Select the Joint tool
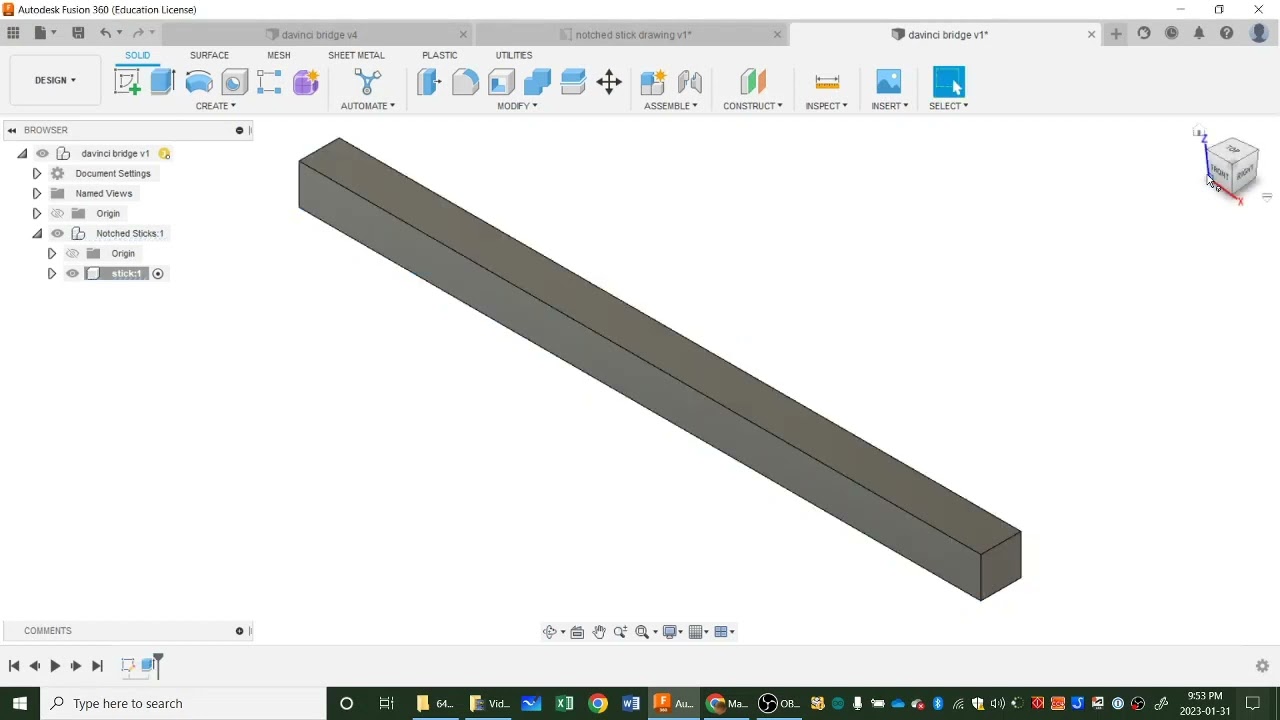 pos(689,82)
